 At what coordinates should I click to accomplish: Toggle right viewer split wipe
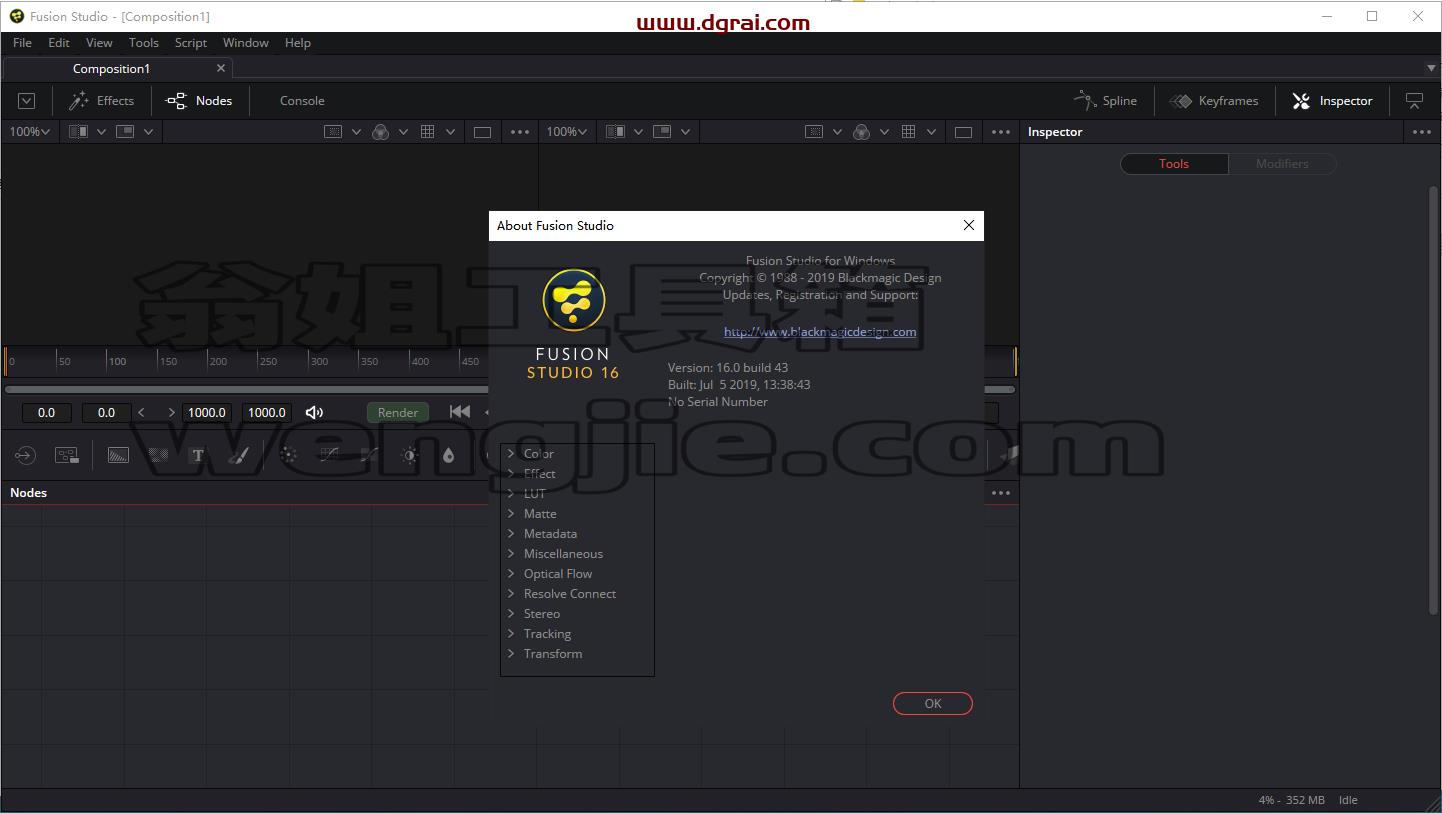616,132
